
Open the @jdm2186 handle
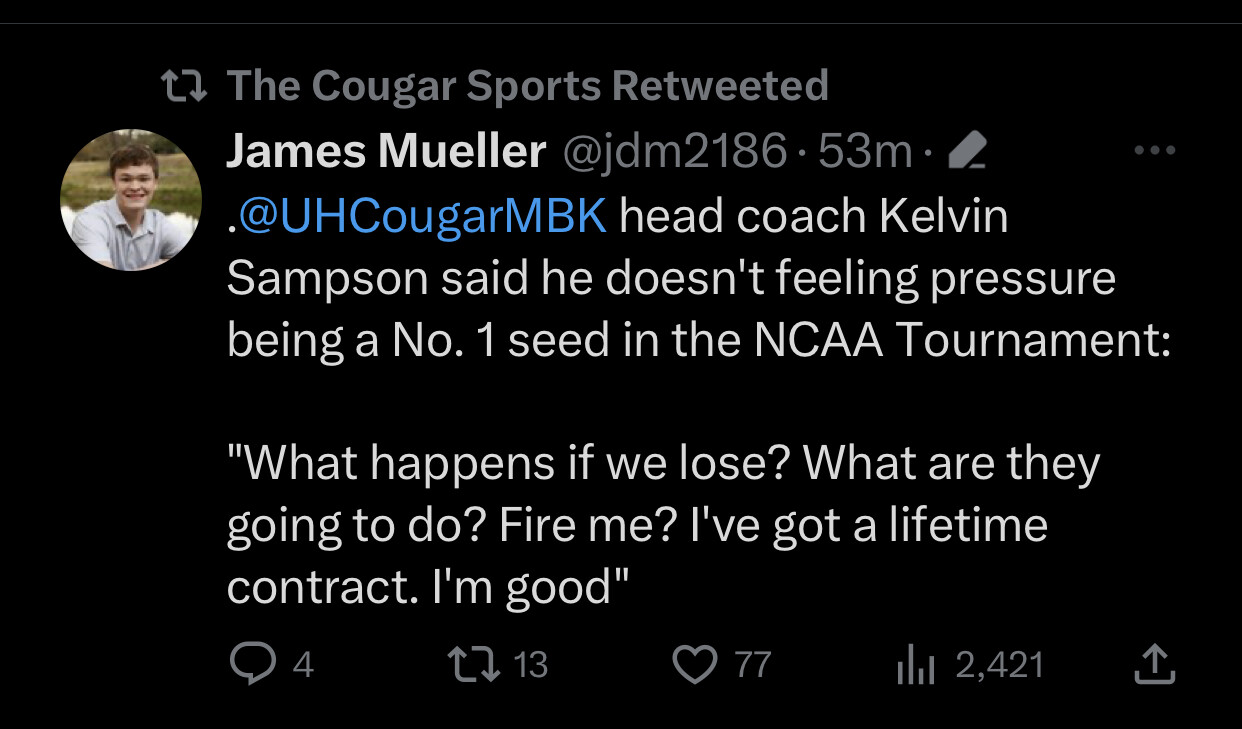(x=676, y=152)
